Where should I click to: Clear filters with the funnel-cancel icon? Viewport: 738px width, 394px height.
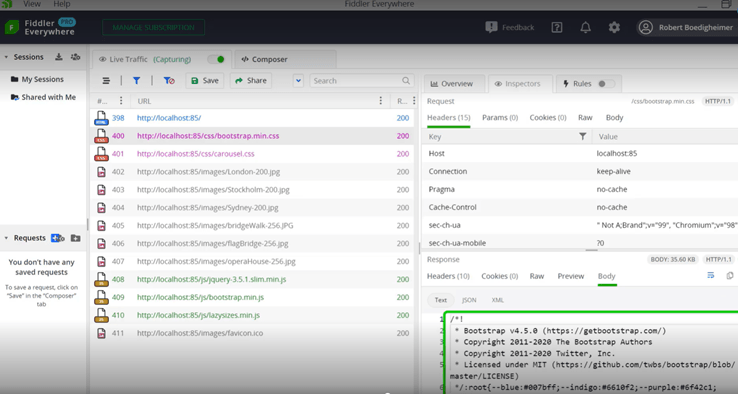[x=169, y=80]
